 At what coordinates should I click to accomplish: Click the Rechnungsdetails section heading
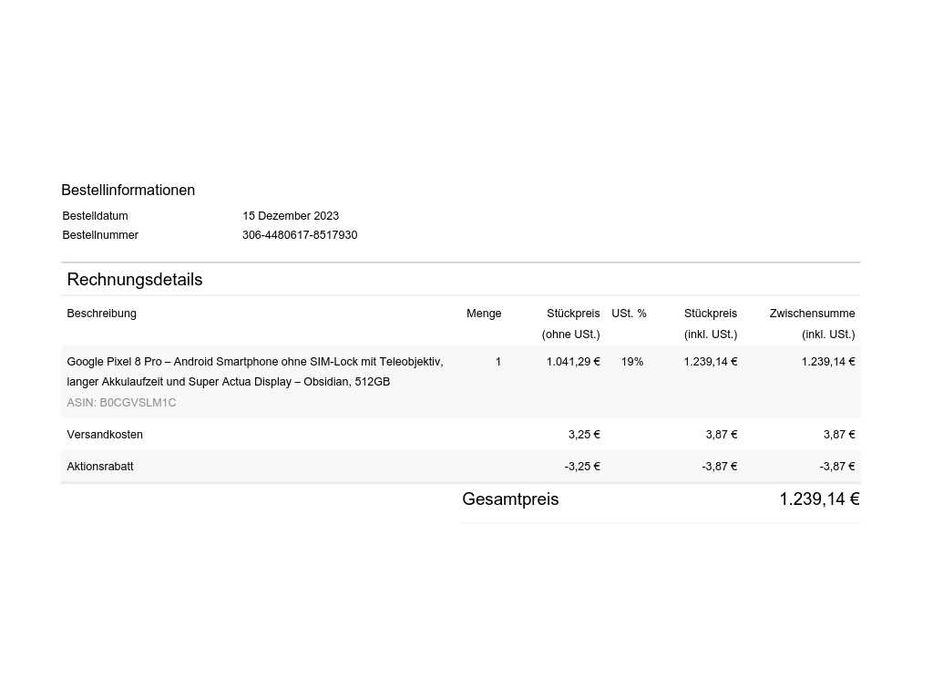click(134, 280)
